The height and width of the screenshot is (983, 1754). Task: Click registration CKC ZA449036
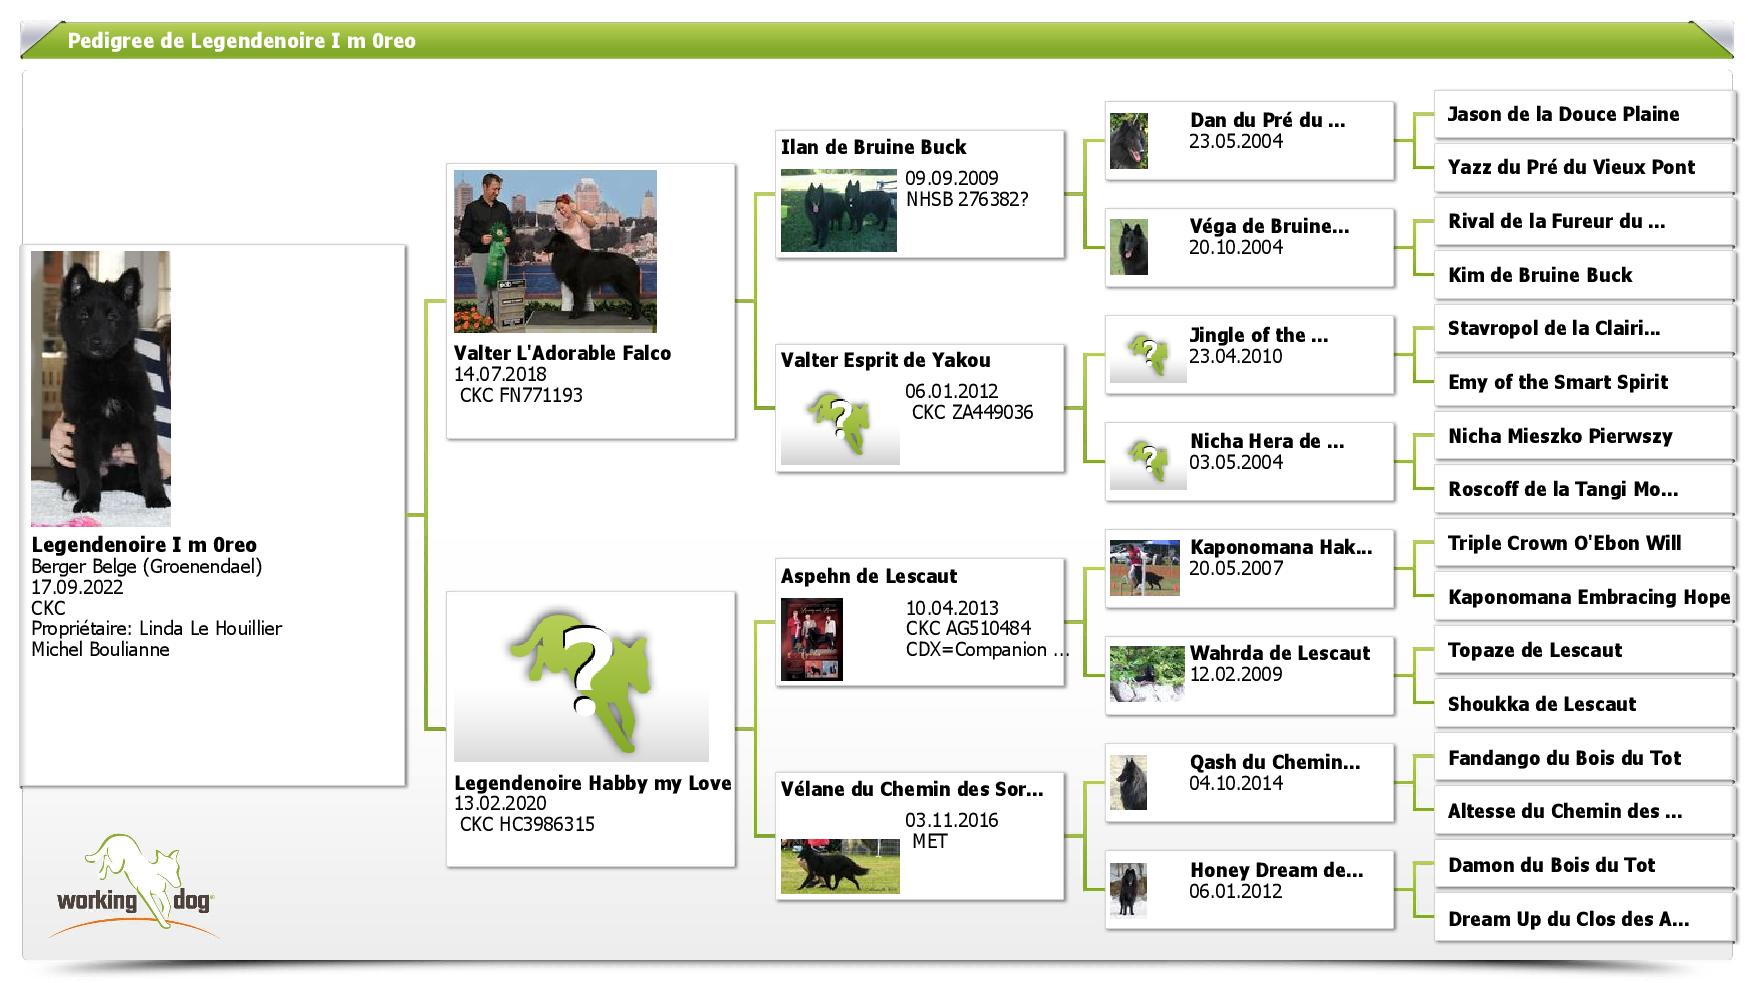point(972,412)
